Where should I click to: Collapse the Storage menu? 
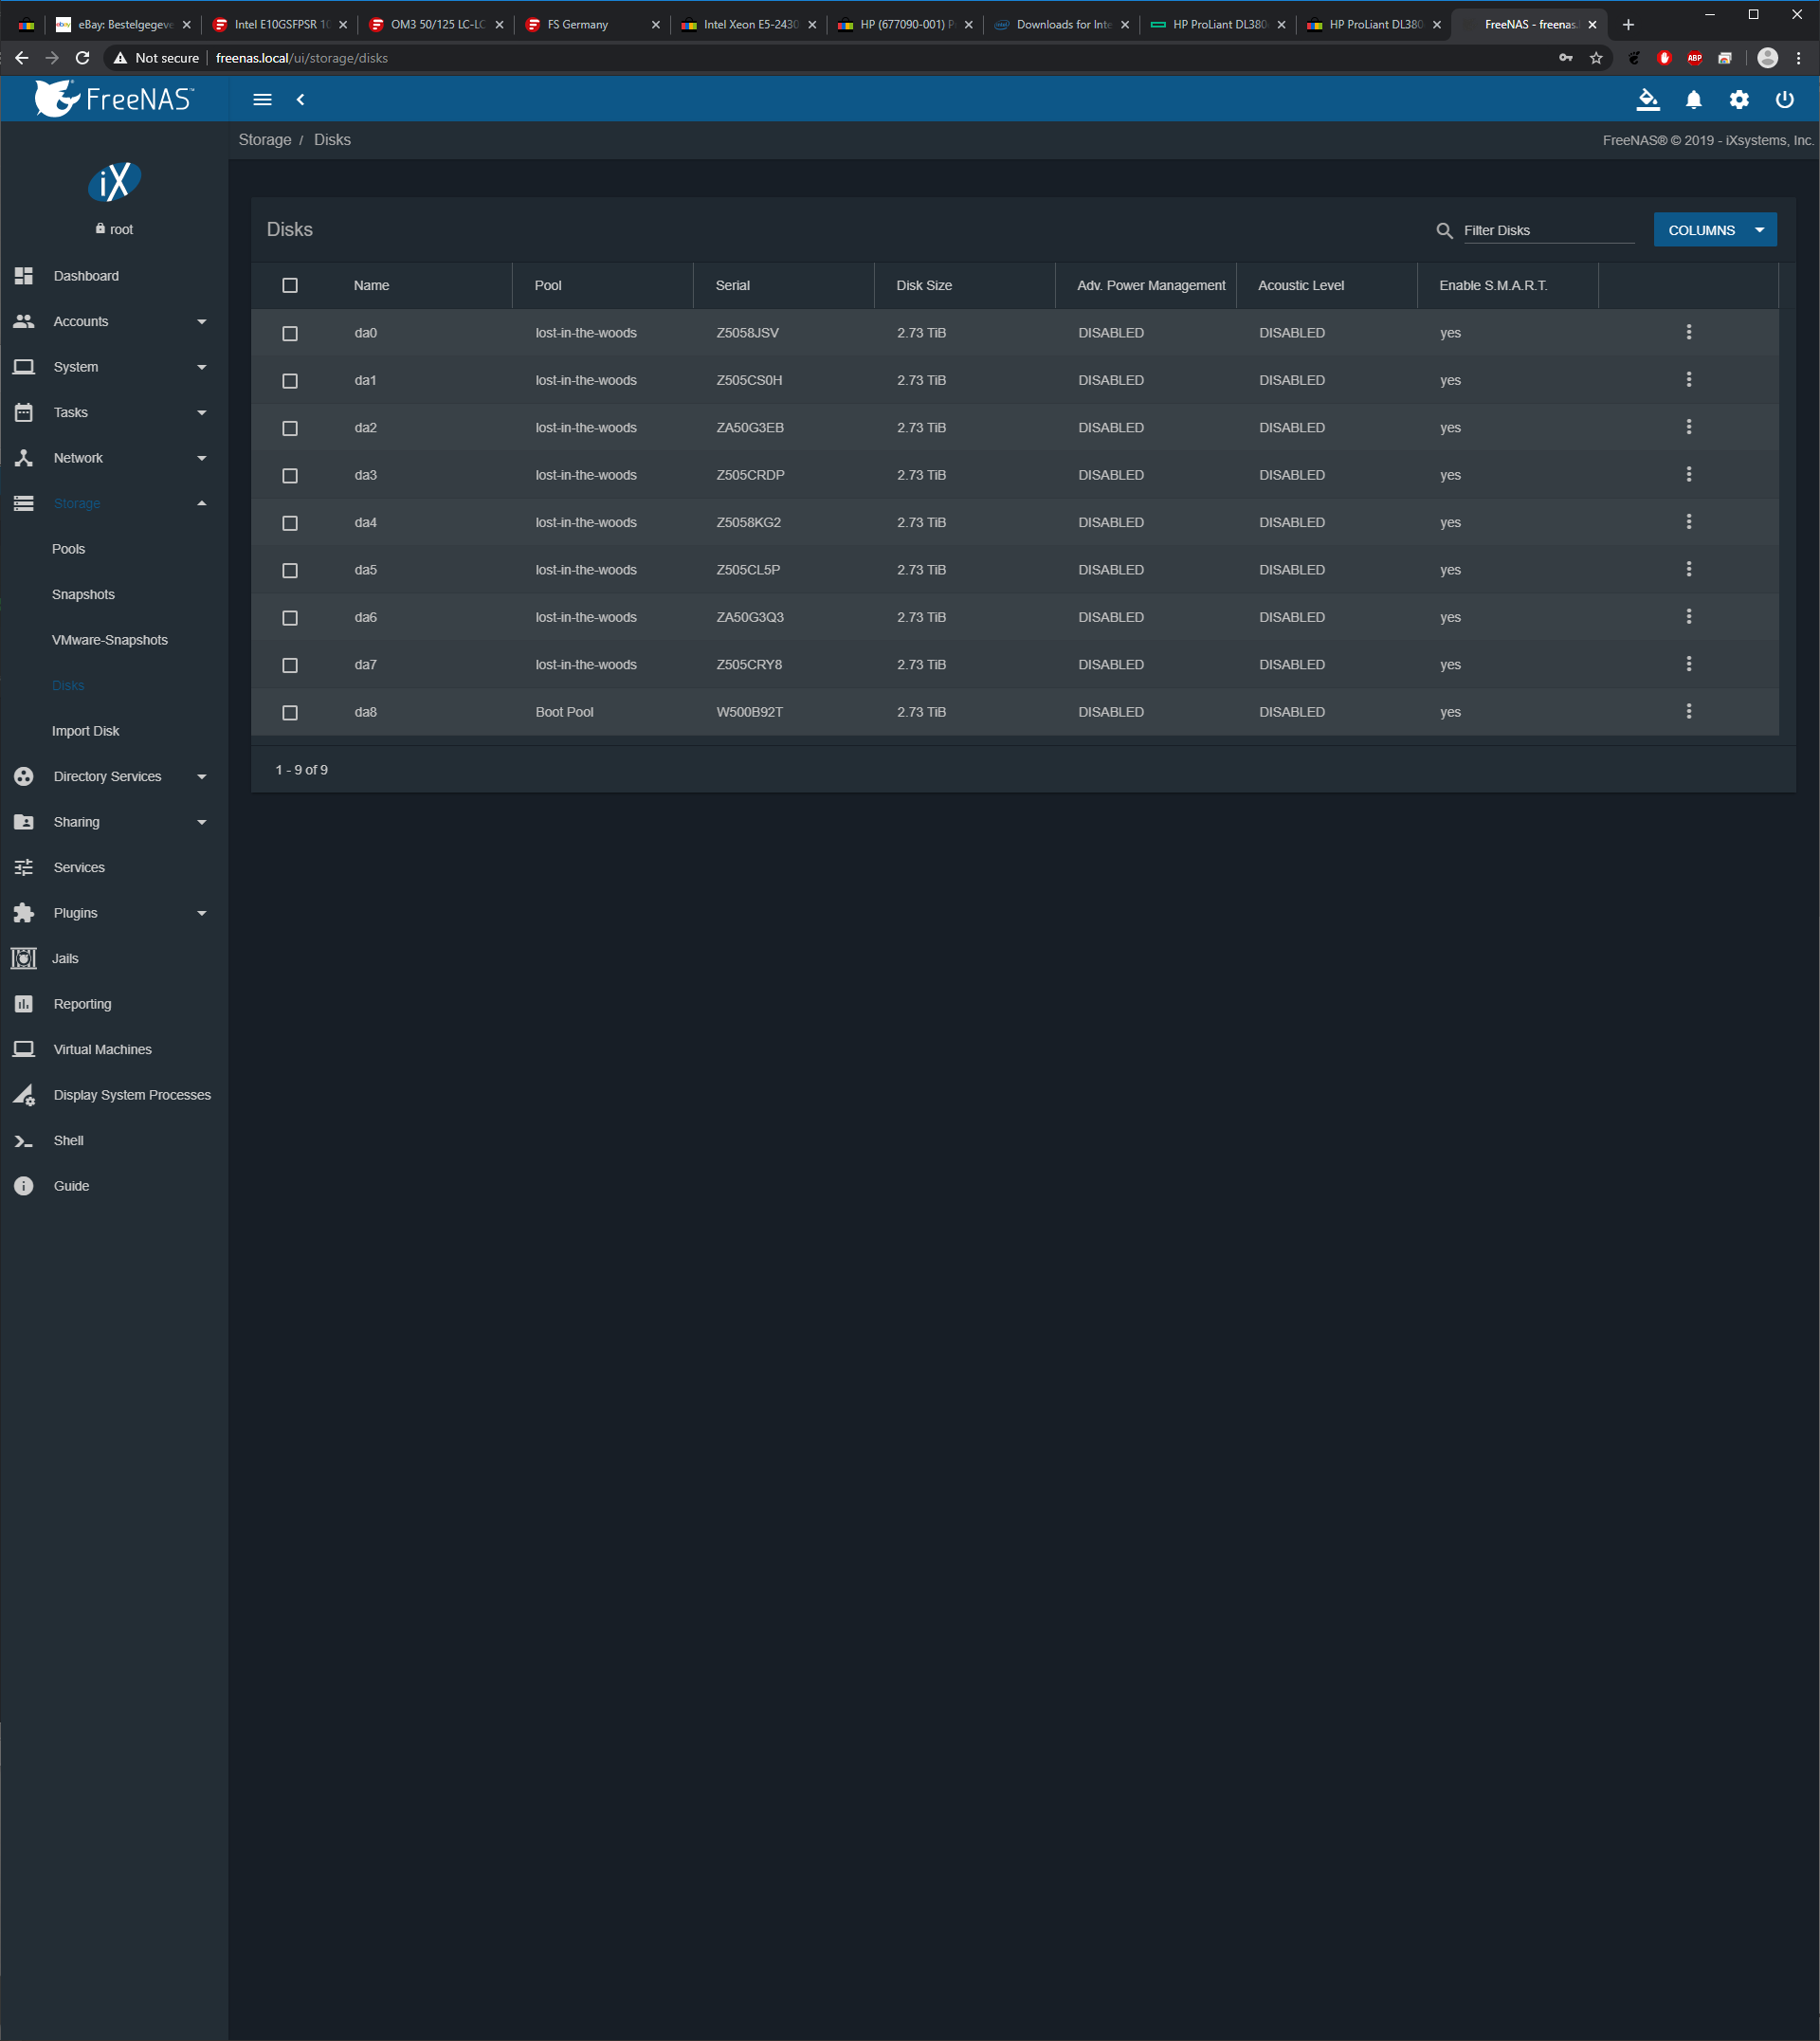(114, 503)
